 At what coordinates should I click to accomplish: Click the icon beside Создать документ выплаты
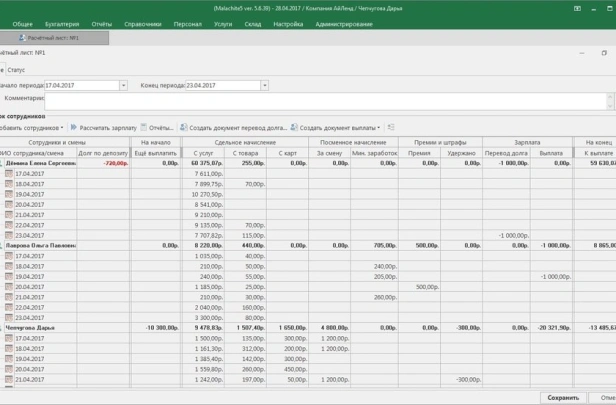295,128
